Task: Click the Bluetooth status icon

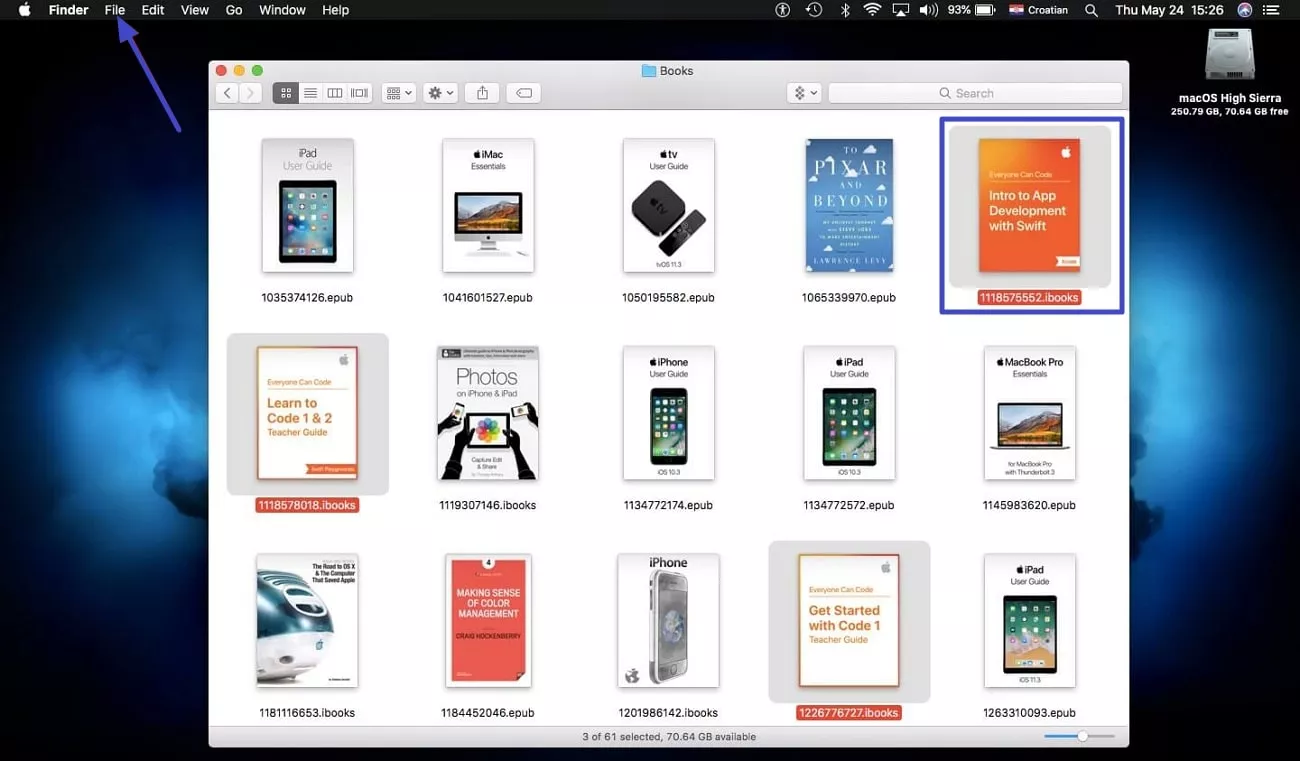Action: pyautogui.click(x=843, y=10)
